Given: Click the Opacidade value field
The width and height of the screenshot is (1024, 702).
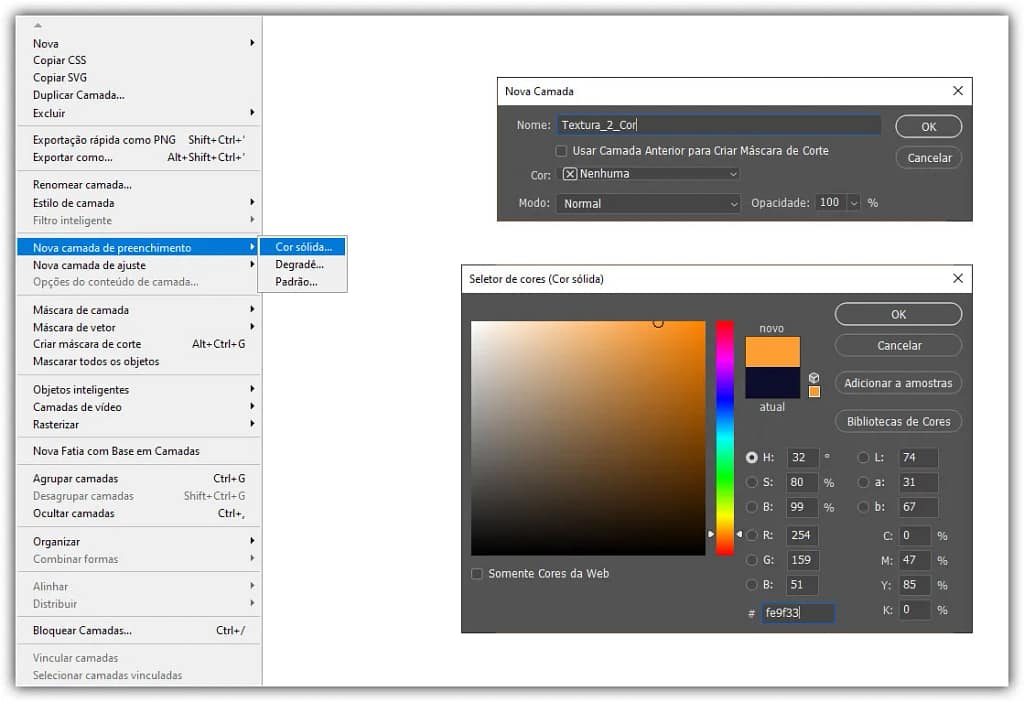Looking at the screenshot, I should (831, 203).
